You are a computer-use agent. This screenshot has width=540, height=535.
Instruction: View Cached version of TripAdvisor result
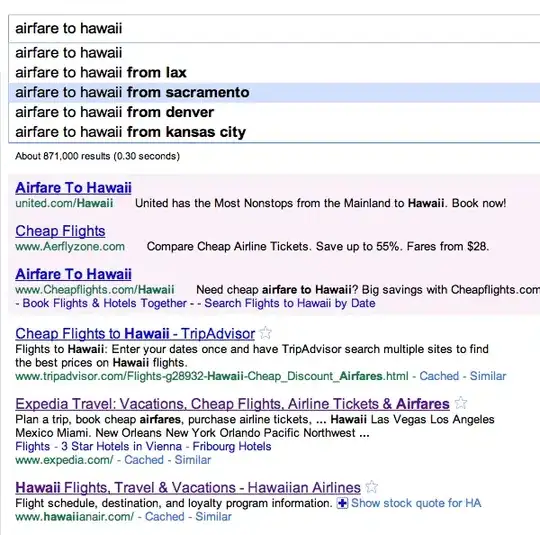[439, 376]
